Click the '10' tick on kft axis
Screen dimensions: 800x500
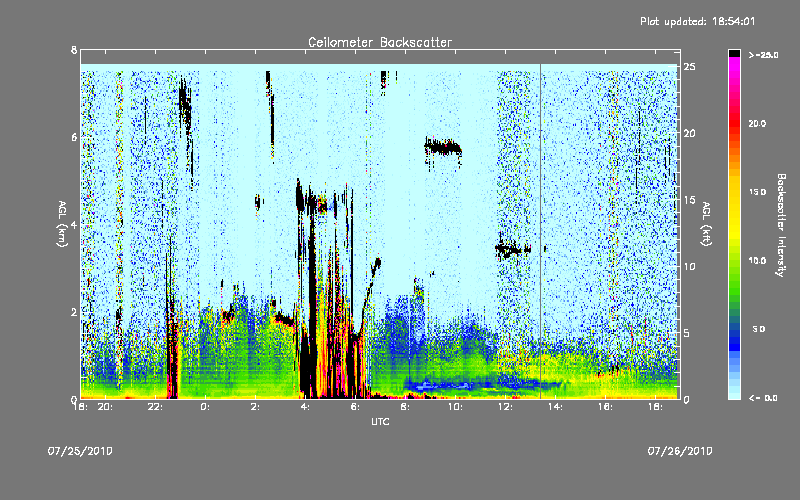tap(689, 266)
